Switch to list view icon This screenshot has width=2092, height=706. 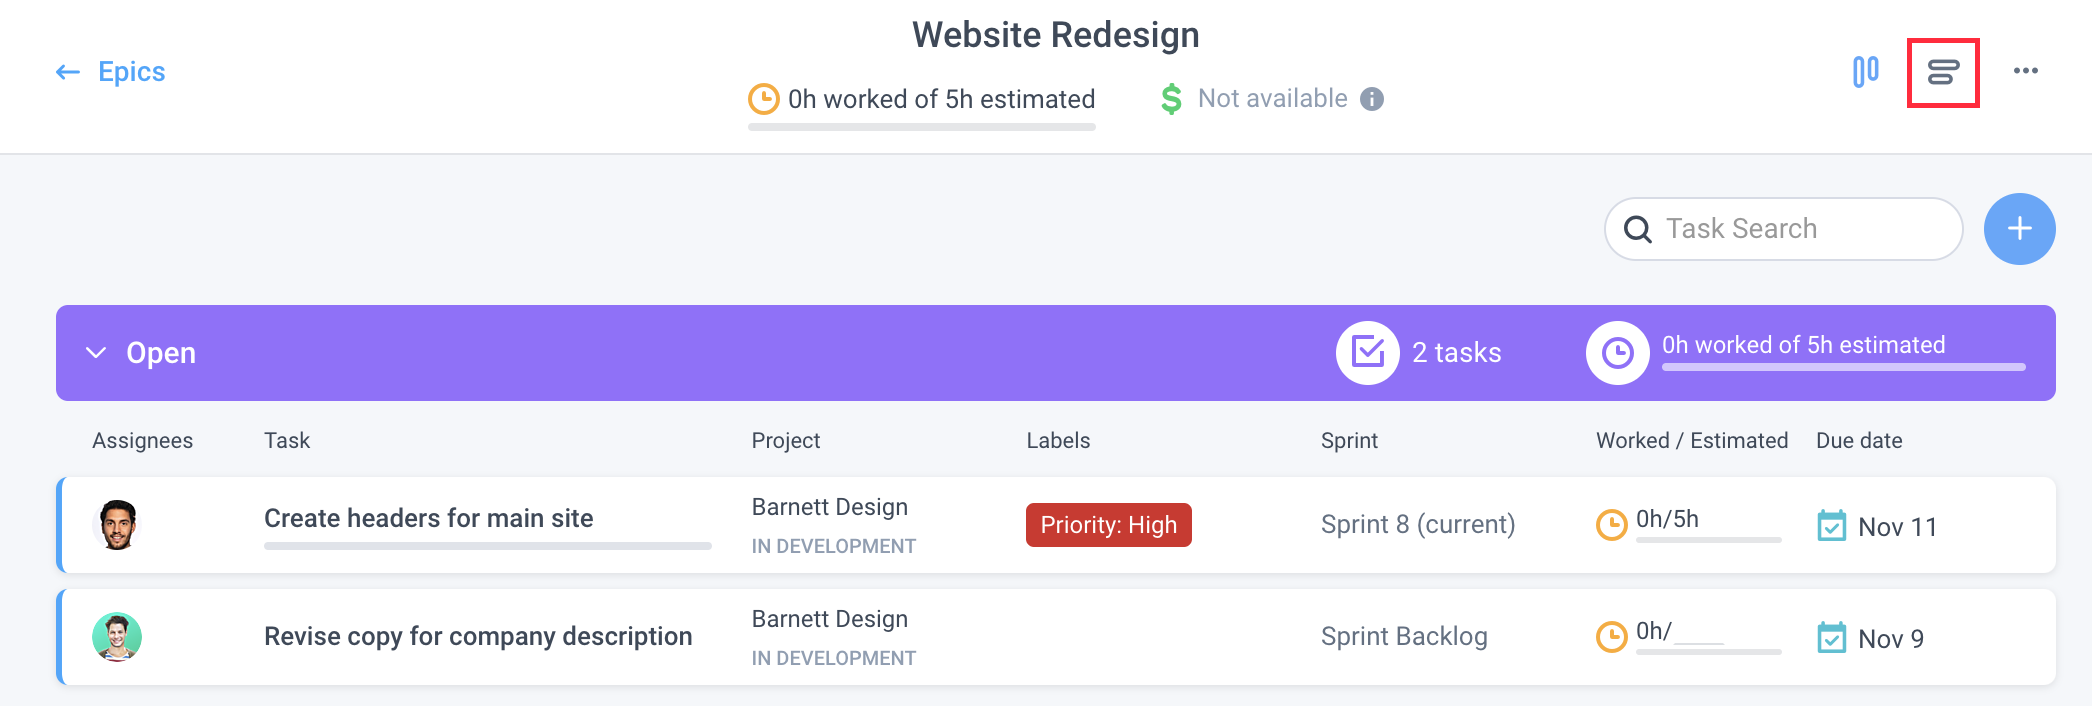(x=1943, y=72)
